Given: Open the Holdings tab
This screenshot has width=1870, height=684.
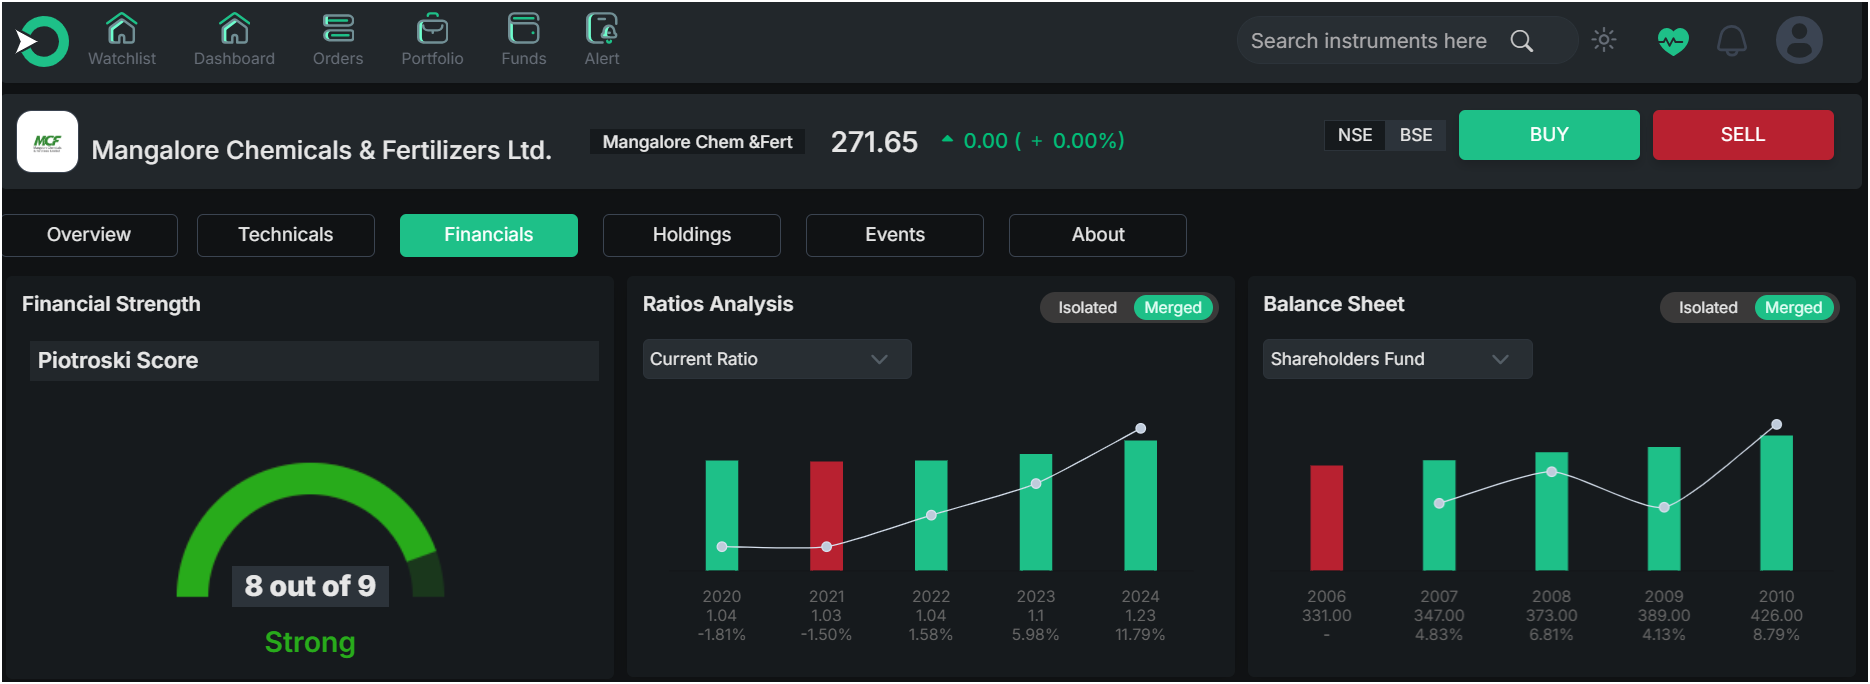Looking at the screenshot, I should [x=692, y=235].
